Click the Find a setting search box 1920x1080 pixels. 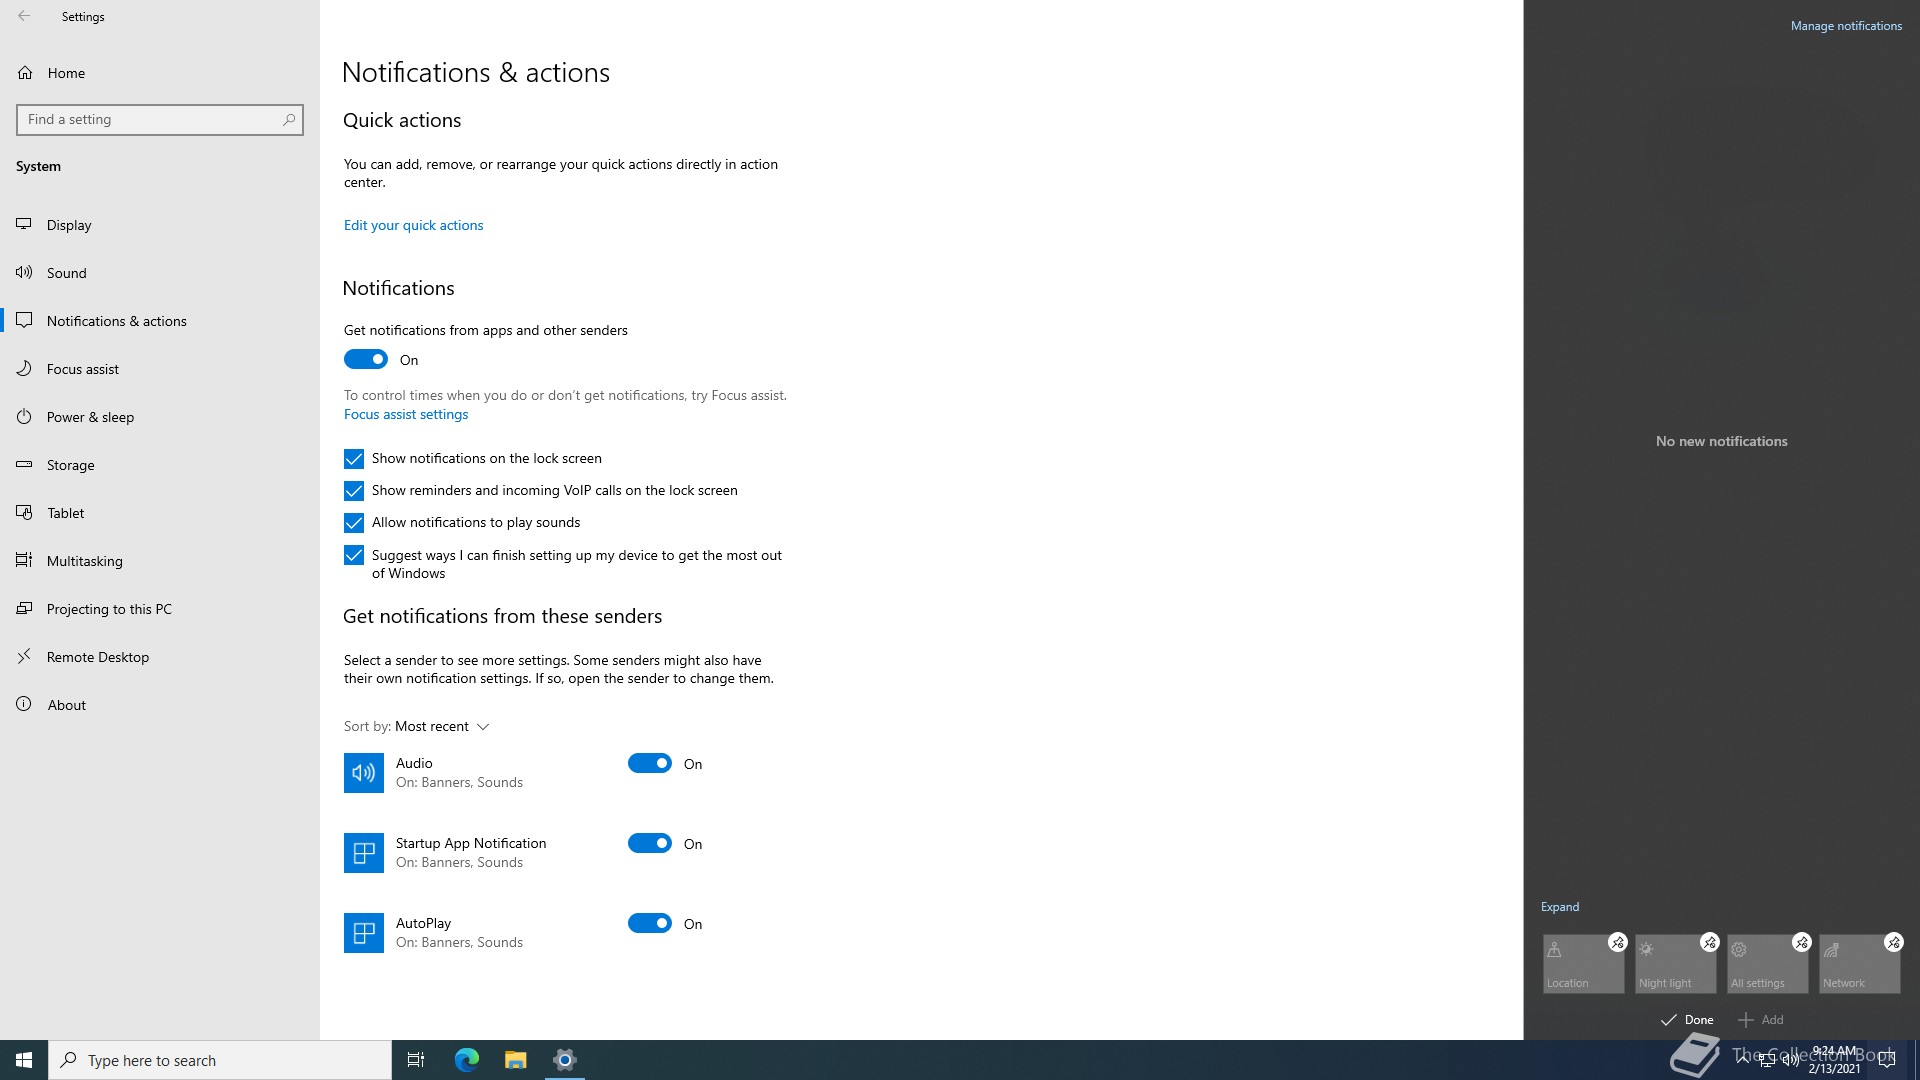[x=150, y=120]
